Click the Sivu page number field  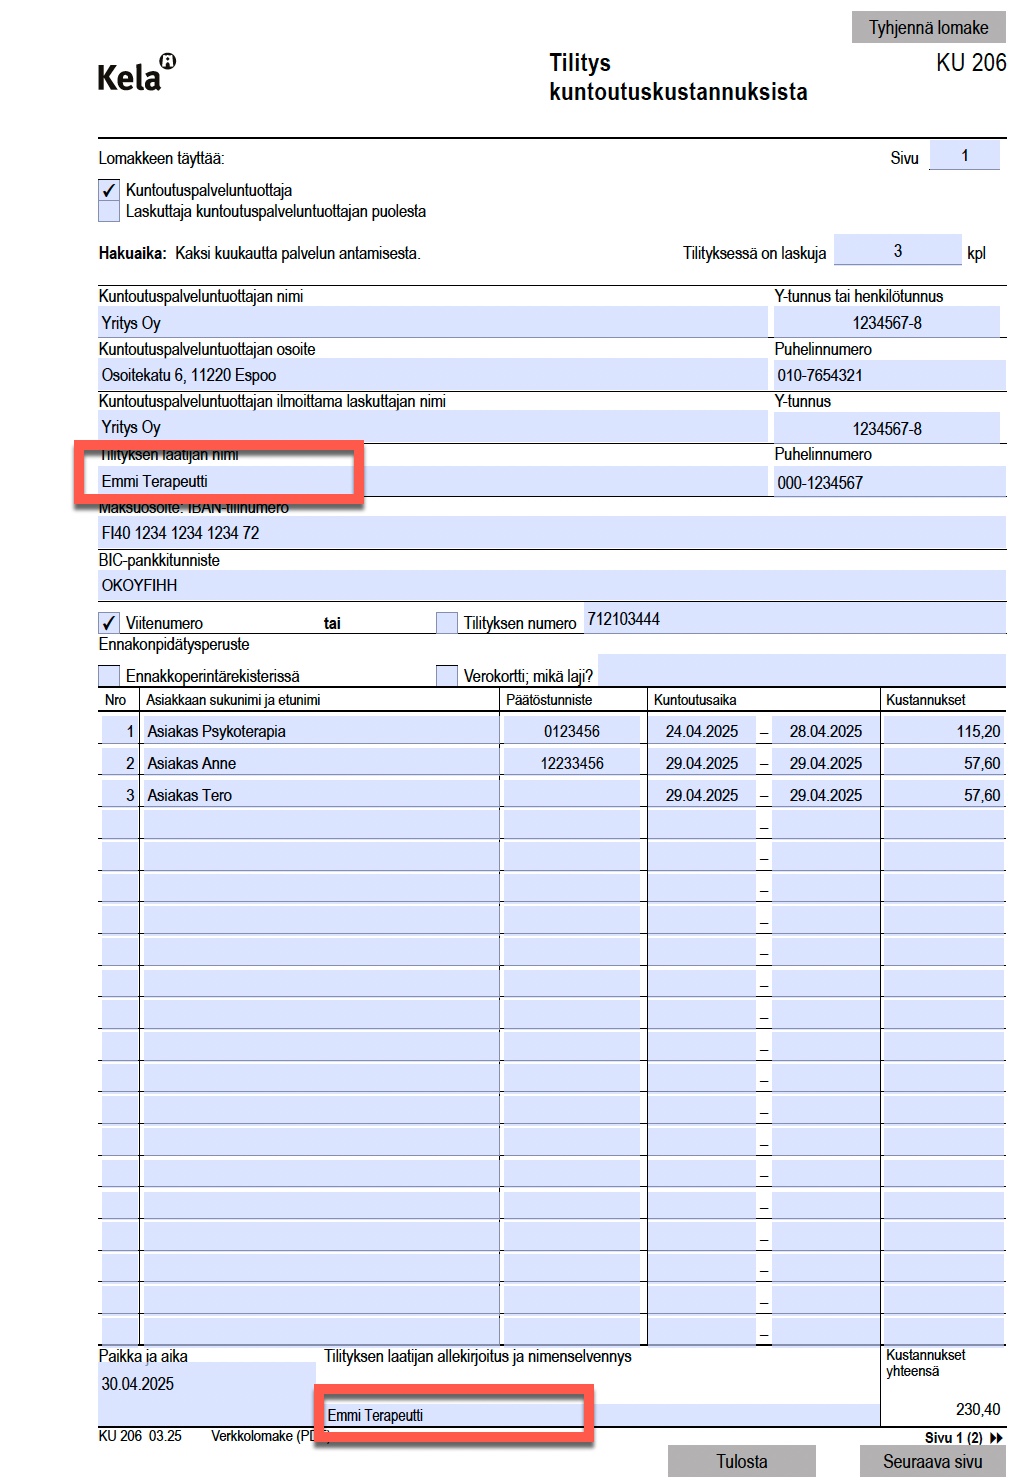[x=964, y=156]
